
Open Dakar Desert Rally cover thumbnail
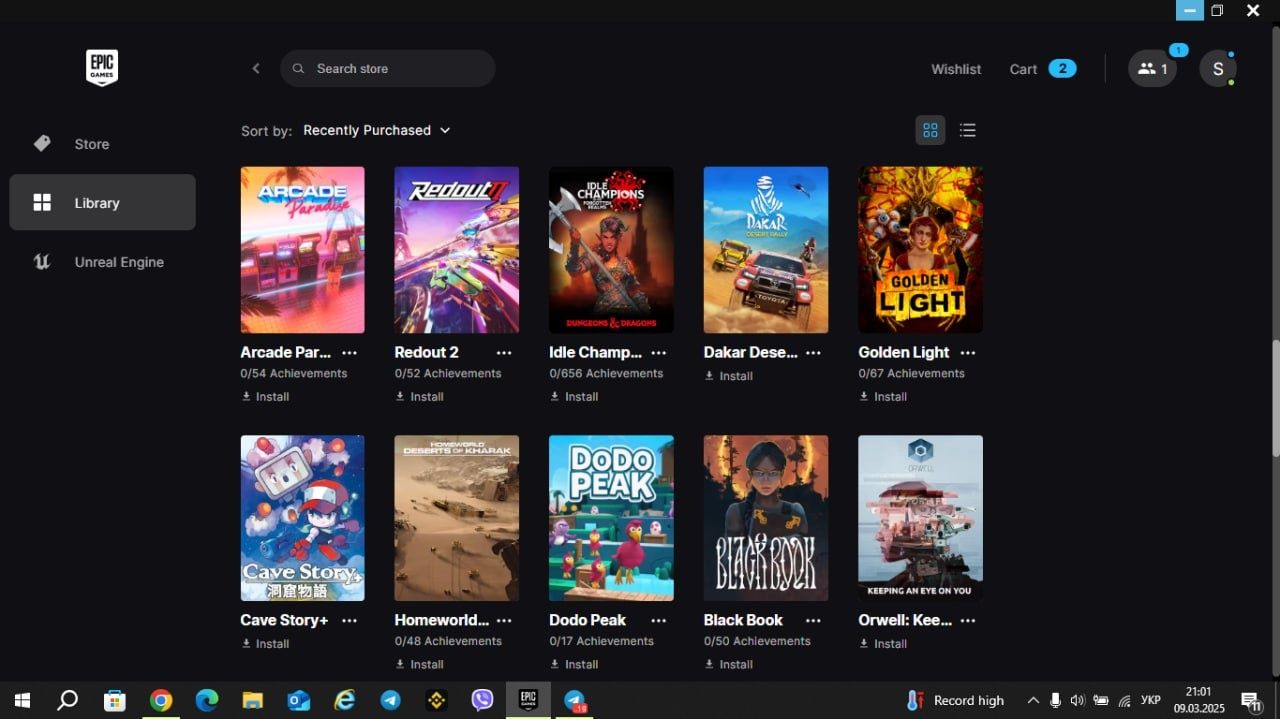coord(766,250)
